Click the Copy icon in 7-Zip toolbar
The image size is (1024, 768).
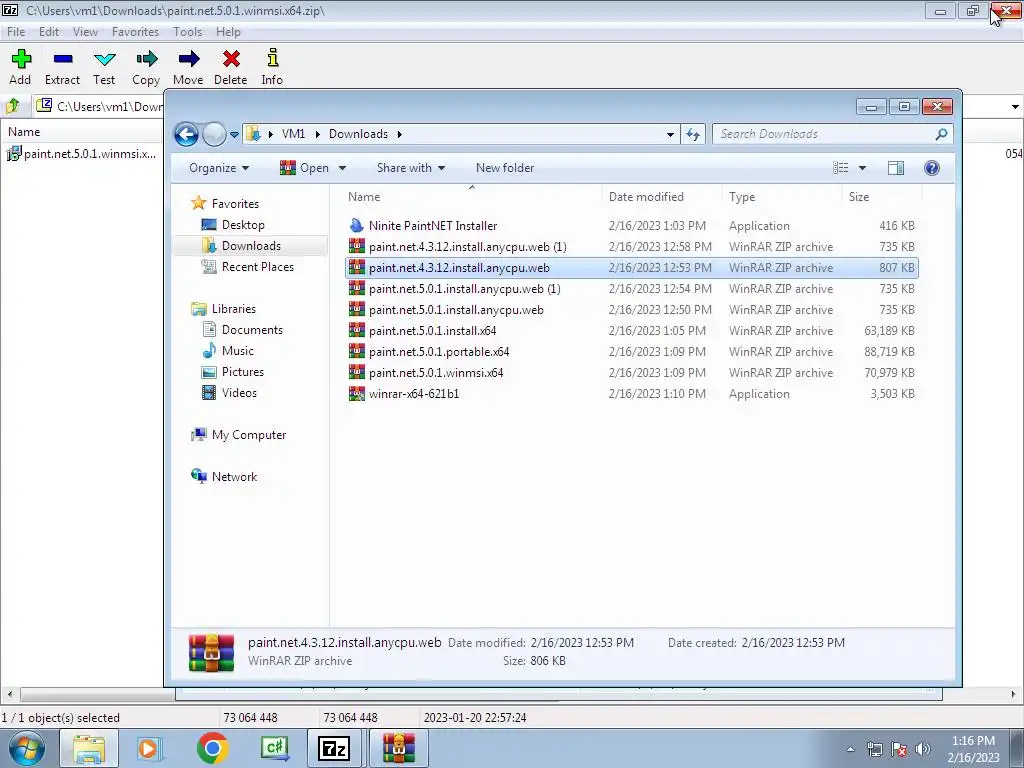[146, 67]
